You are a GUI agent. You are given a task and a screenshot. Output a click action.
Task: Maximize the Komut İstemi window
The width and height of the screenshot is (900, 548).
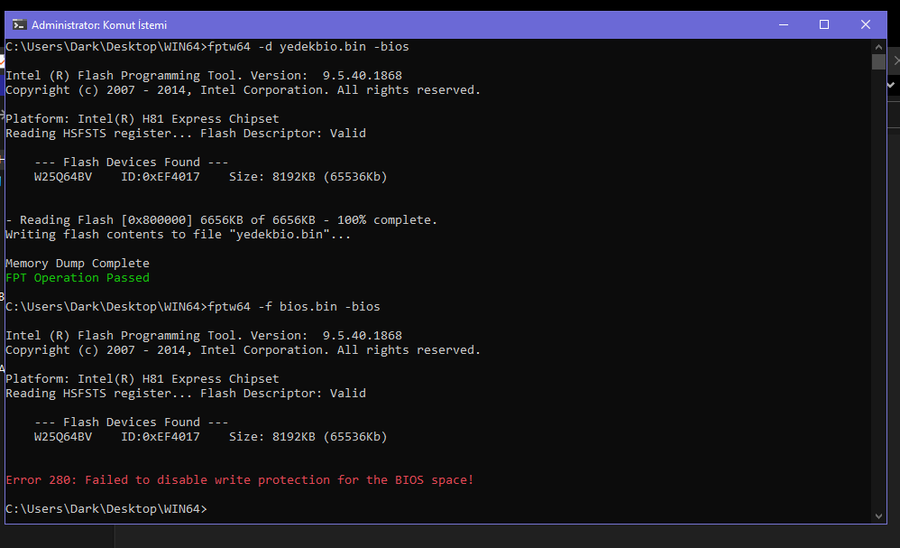click(824, 25)
